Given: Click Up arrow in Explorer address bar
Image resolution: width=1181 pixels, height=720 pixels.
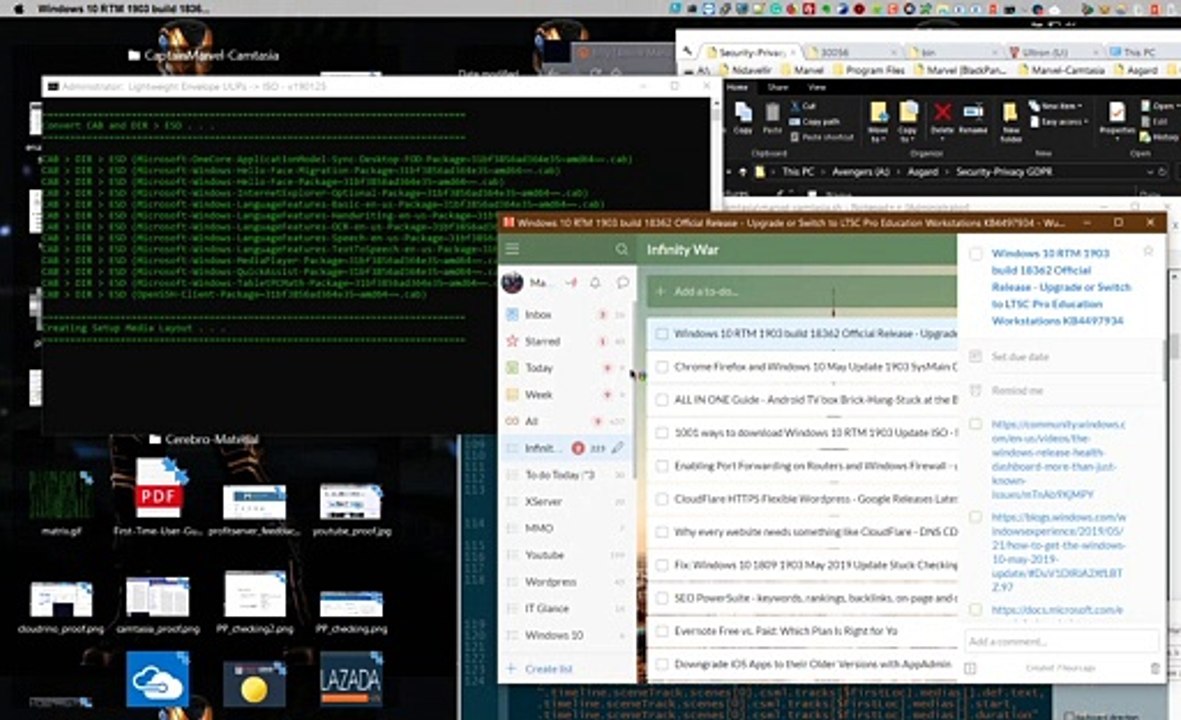Looking at the screenshot, I should click(743, 172).
